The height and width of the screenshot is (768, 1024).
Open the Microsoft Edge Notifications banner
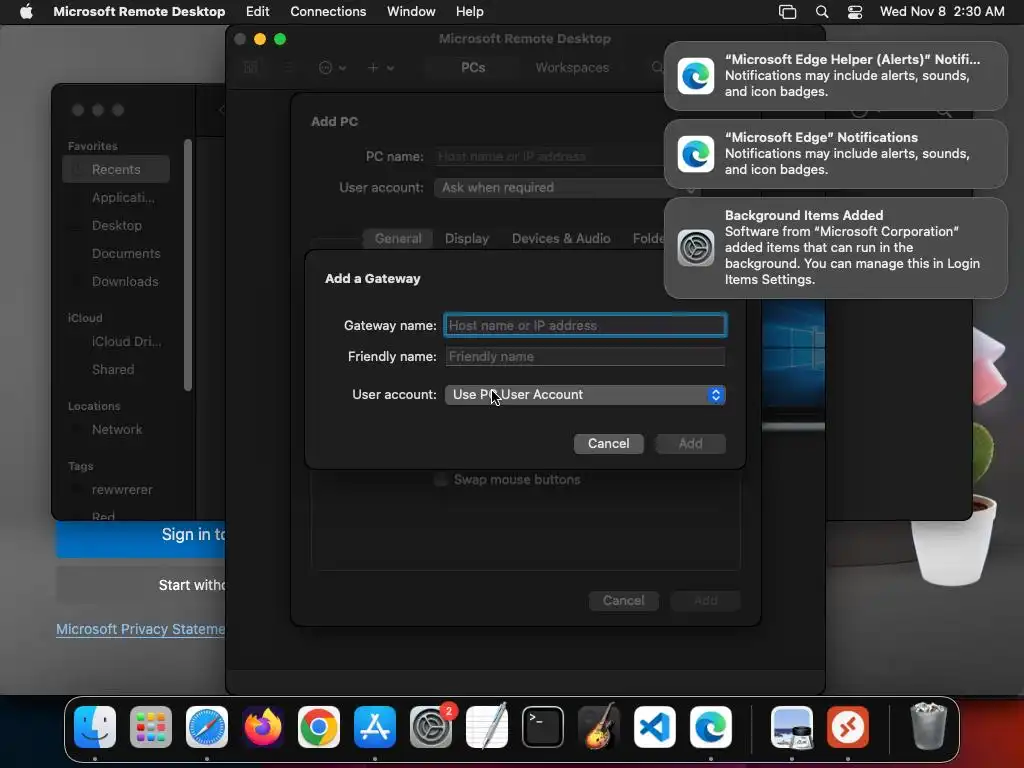[x=836, y=153]
